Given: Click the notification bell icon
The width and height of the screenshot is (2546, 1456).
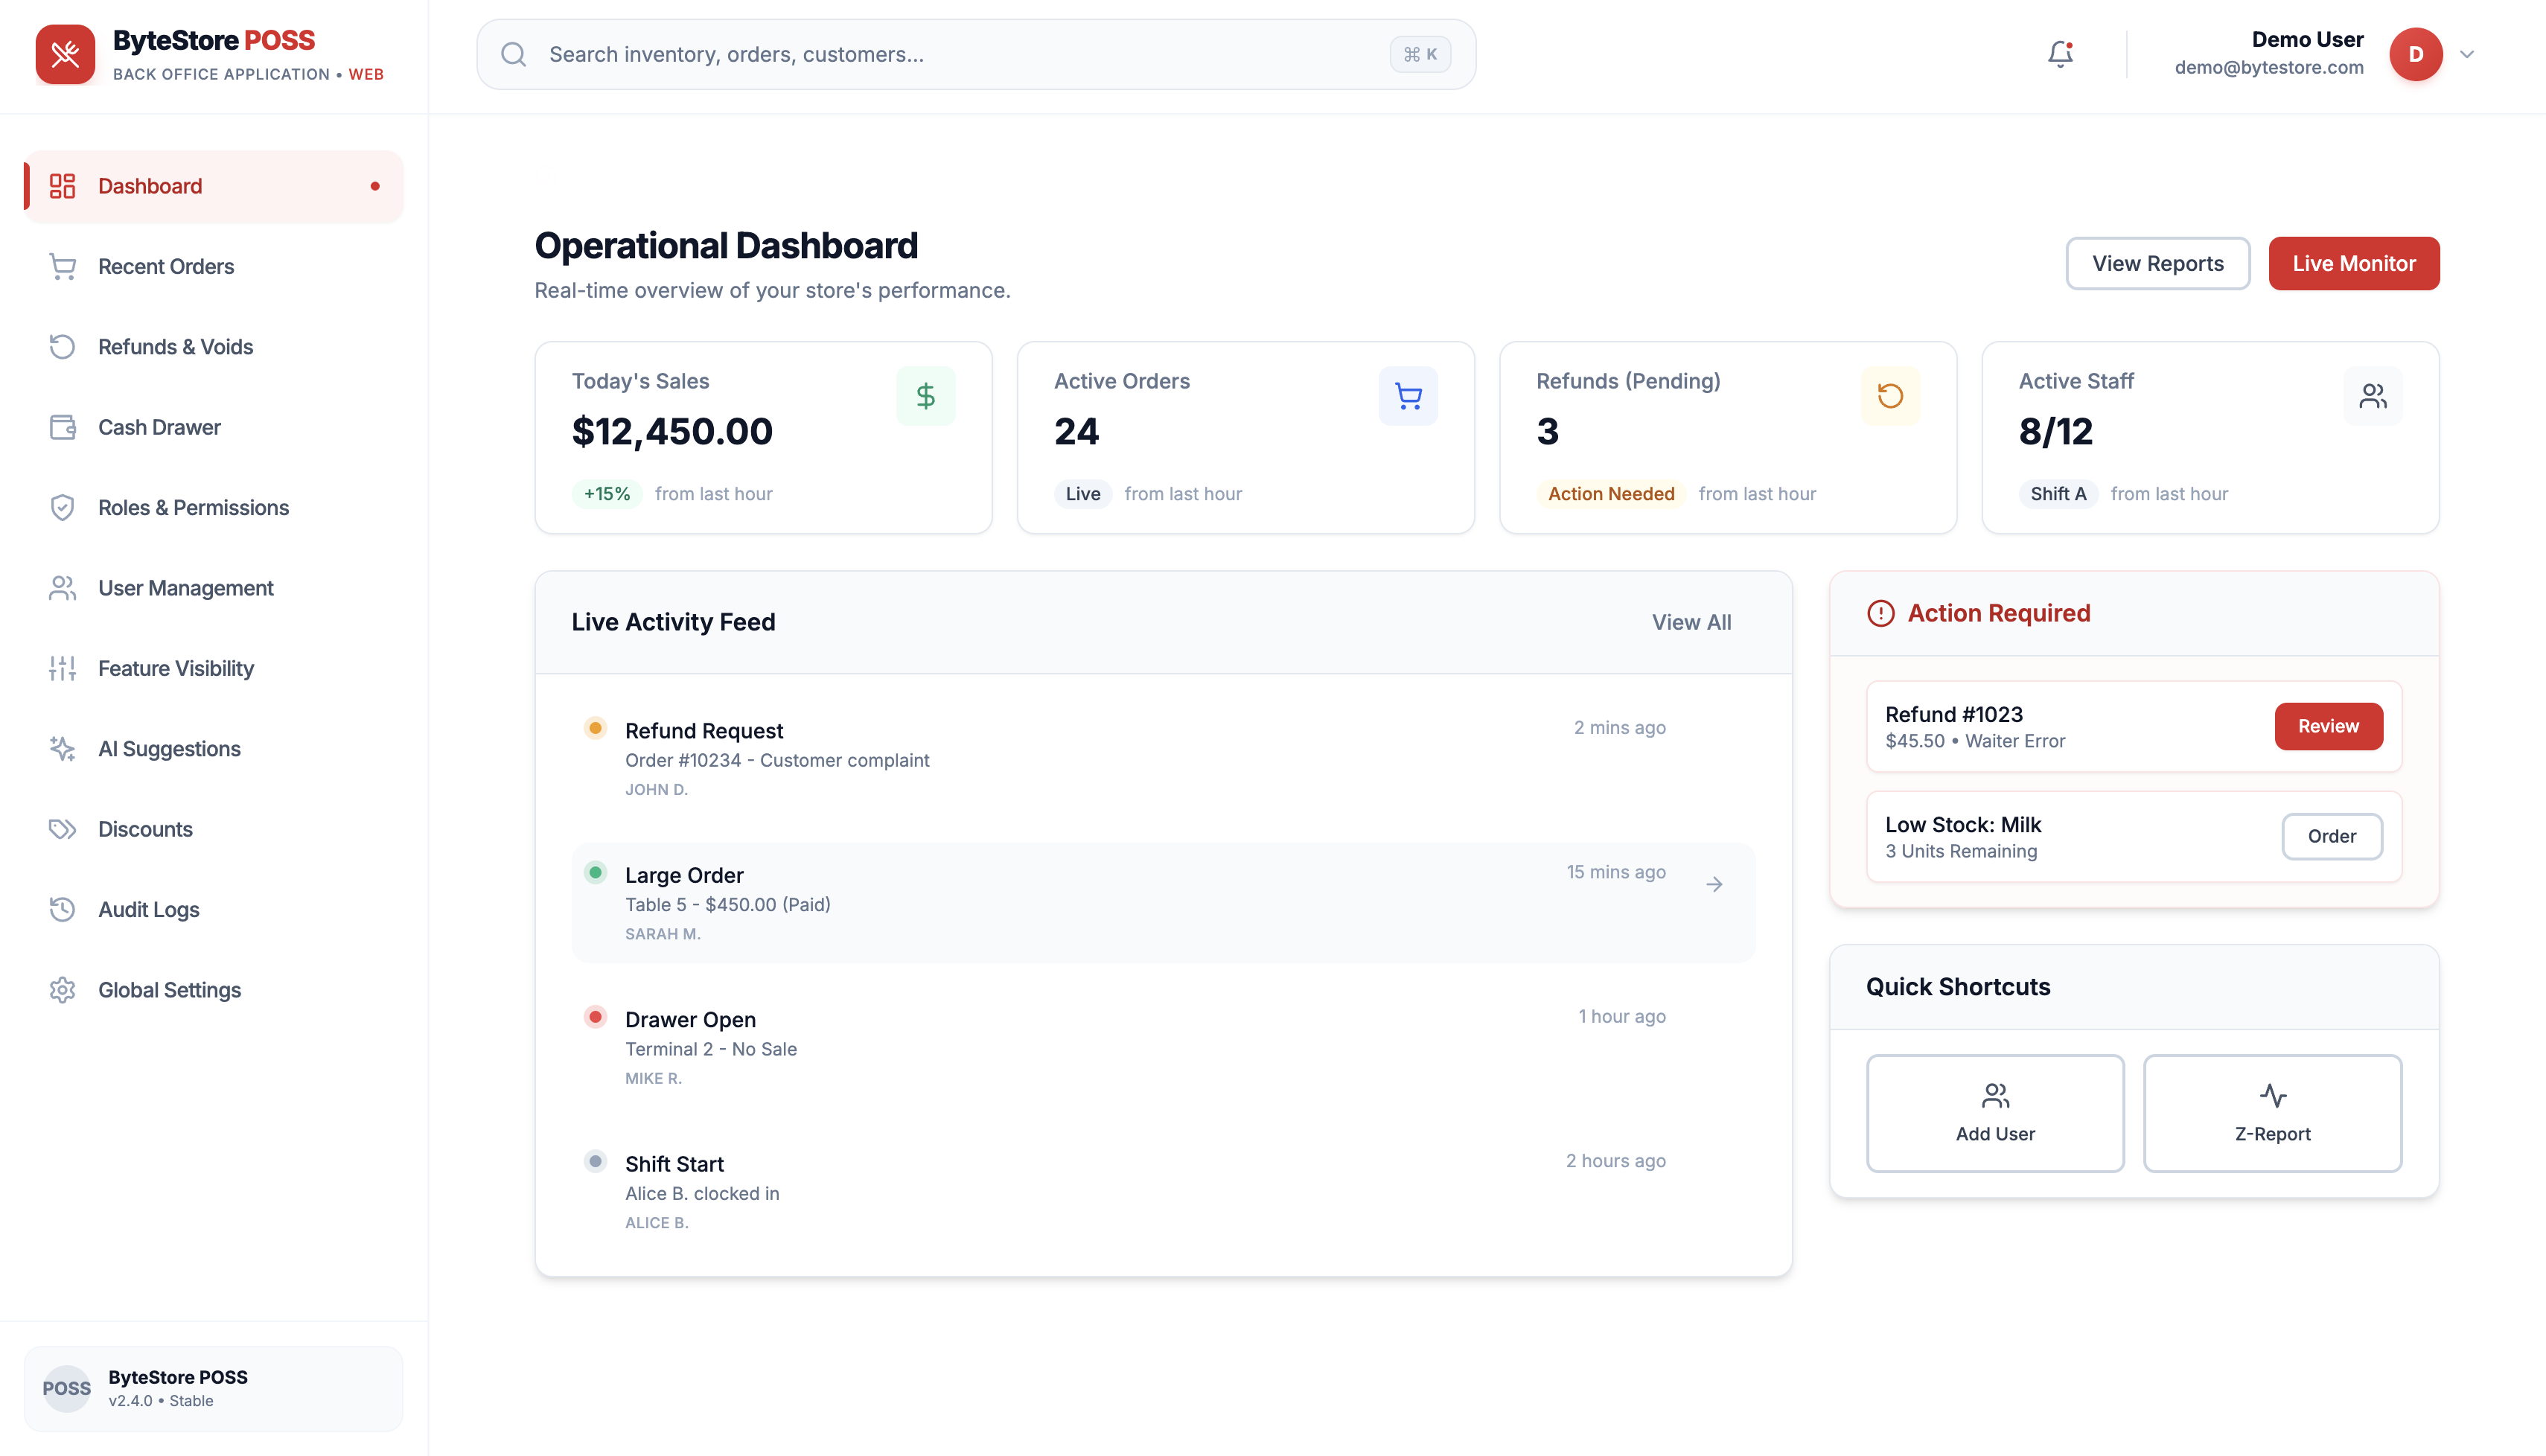Looking at the screenshot, I should point(2060,54).
